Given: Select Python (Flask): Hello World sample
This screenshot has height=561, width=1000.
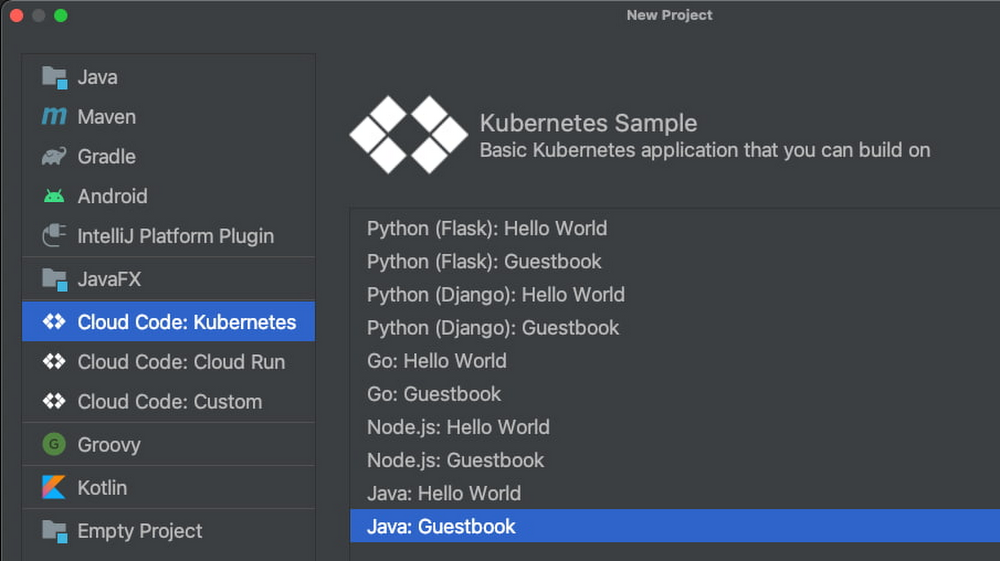Looking at the screenshot, I should (x=487, y=228).
